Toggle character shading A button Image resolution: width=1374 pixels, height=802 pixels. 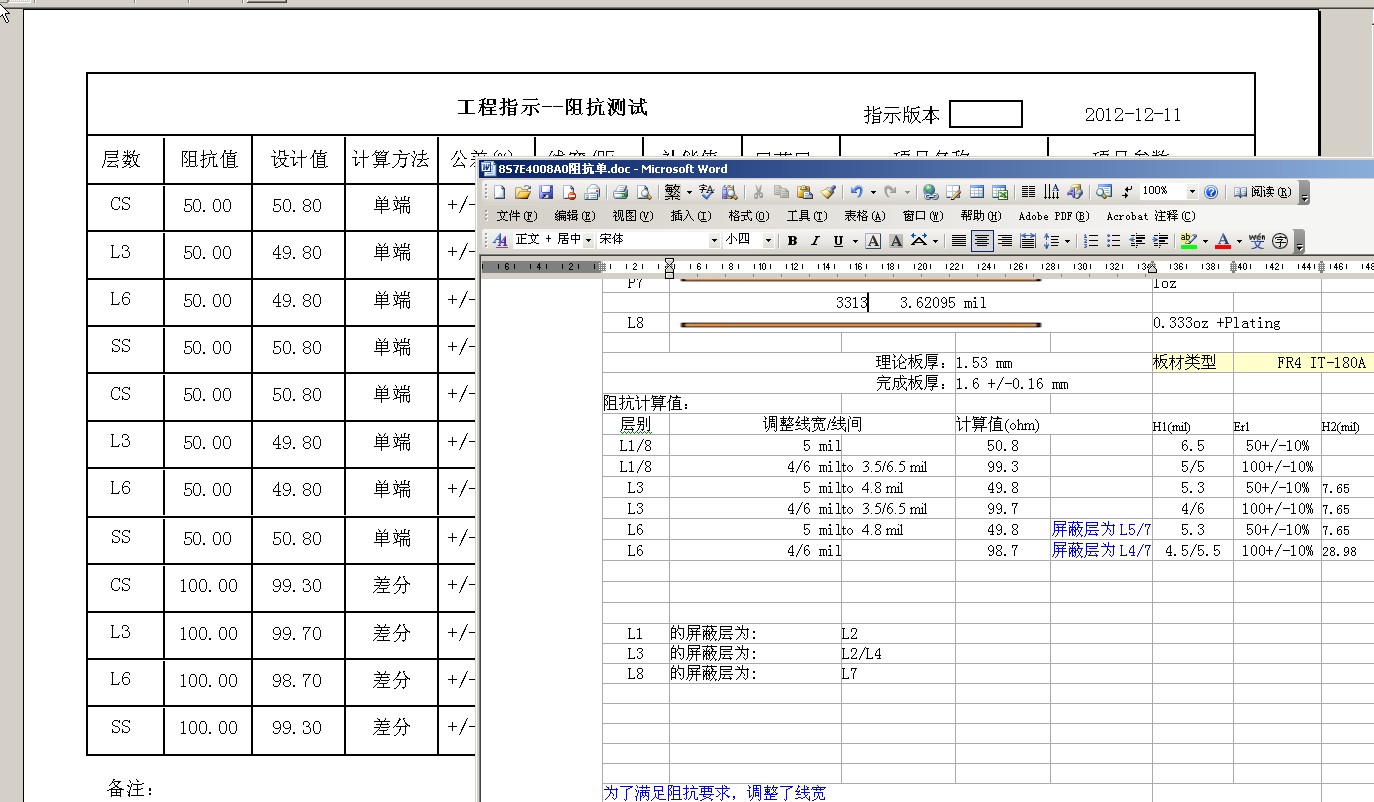click(x=896, y=240)
